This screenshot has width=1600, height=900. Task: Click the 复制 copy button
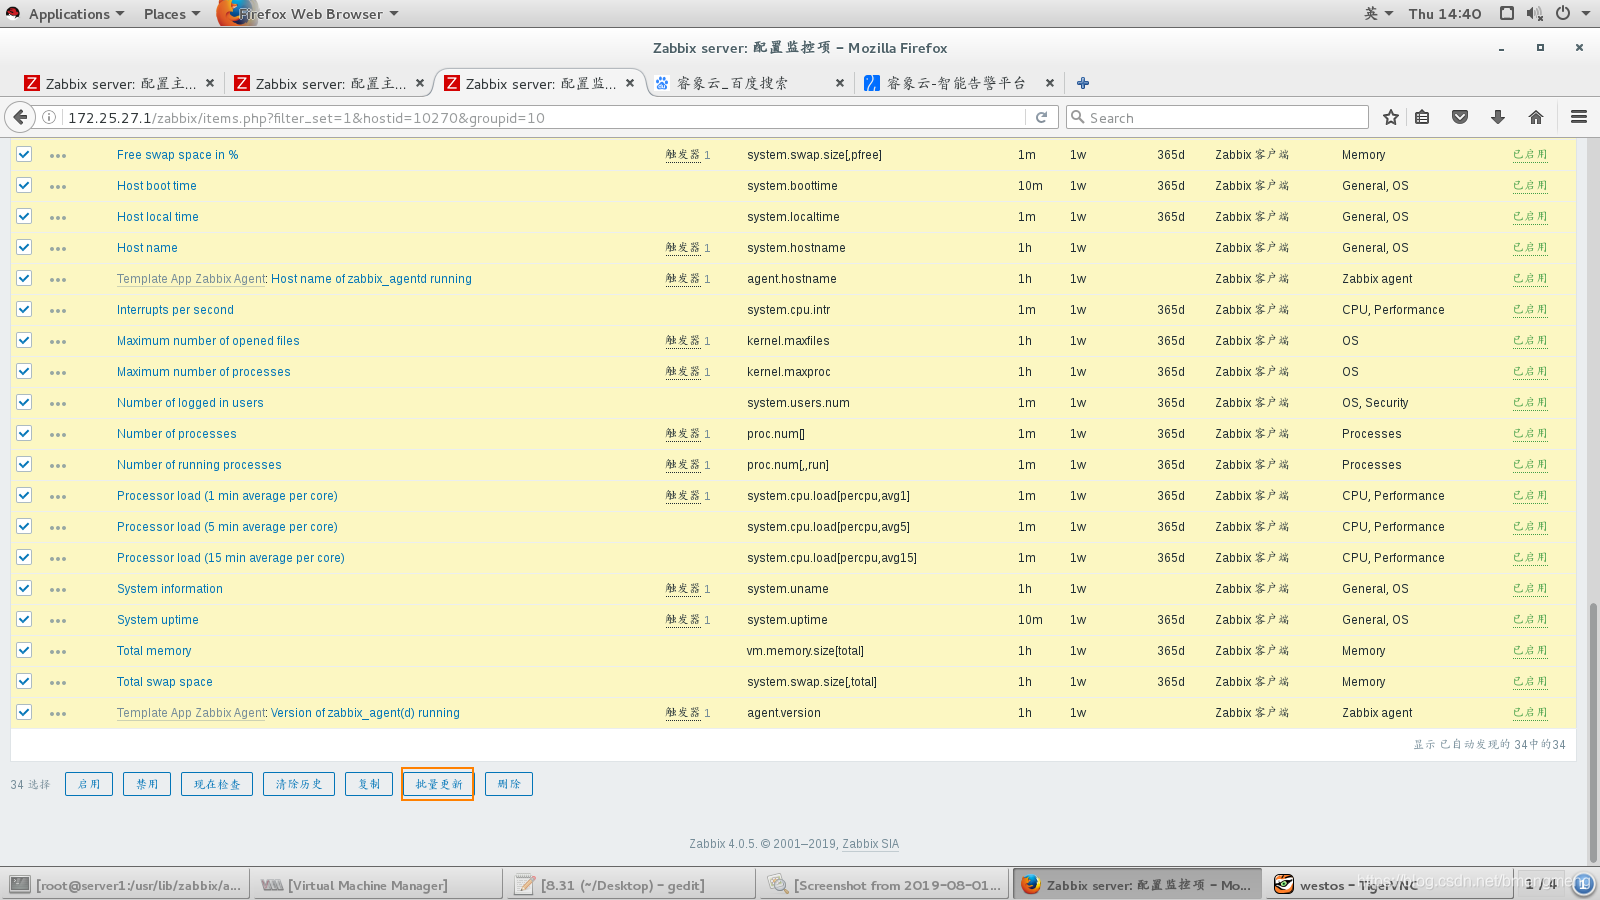(x=369, y=784)
